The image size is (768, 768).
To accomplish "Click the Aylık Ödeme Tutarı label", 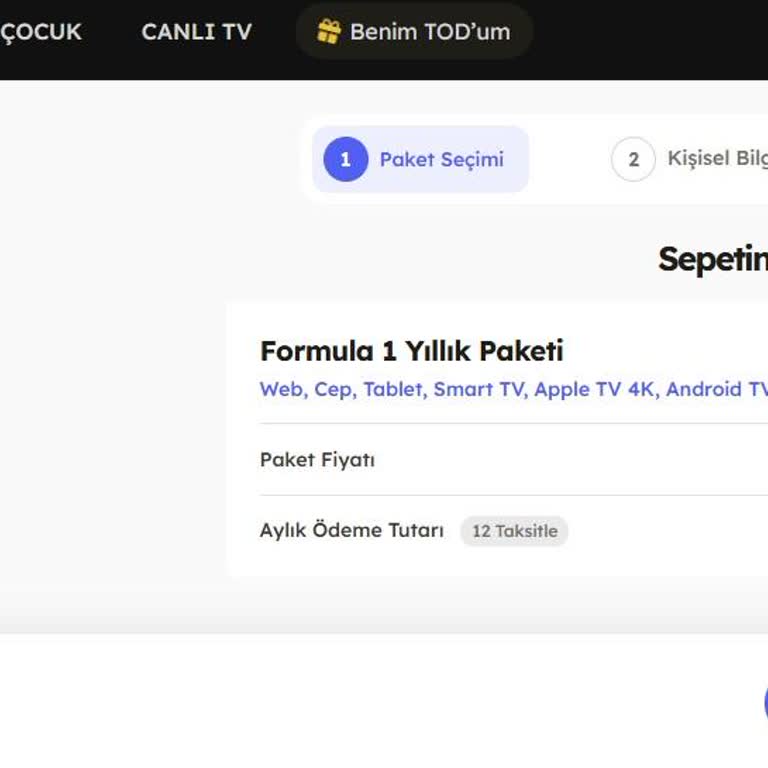I will [x=352, y=530].
